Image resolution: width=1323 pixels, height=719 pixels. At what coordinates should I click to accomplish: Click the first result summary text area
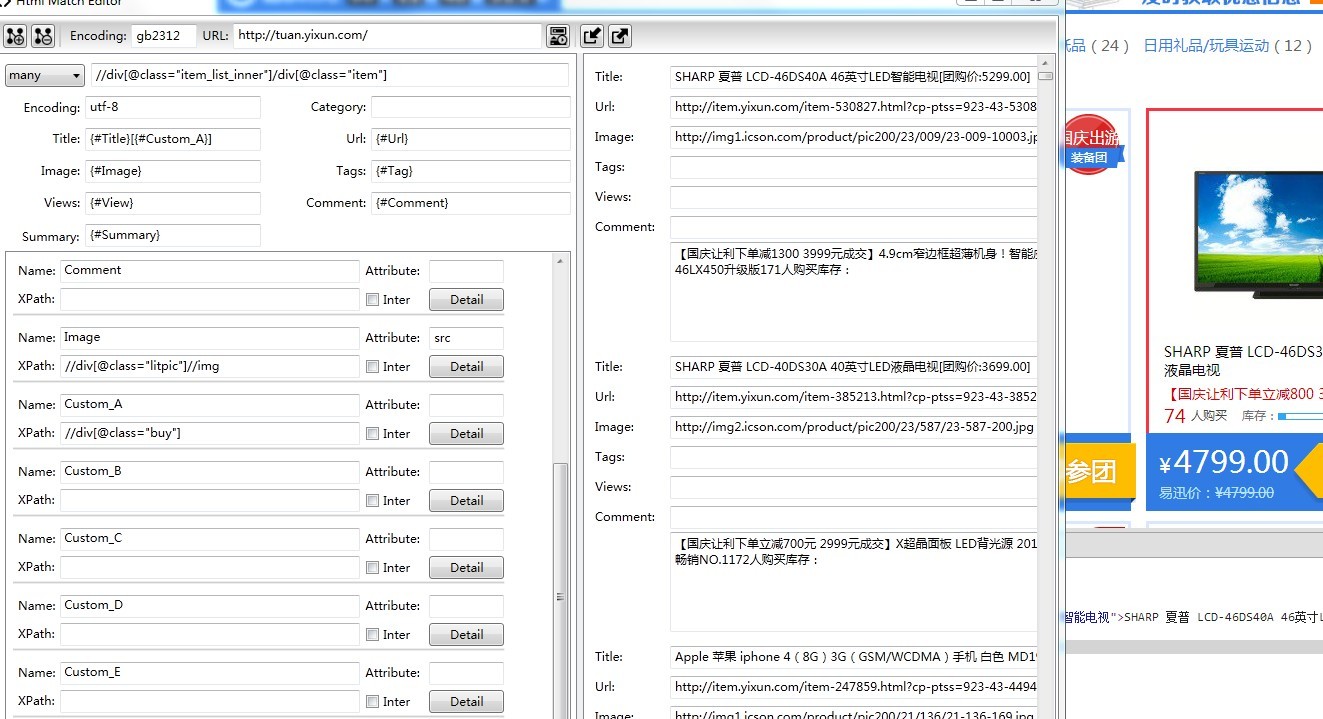point(853,292)
